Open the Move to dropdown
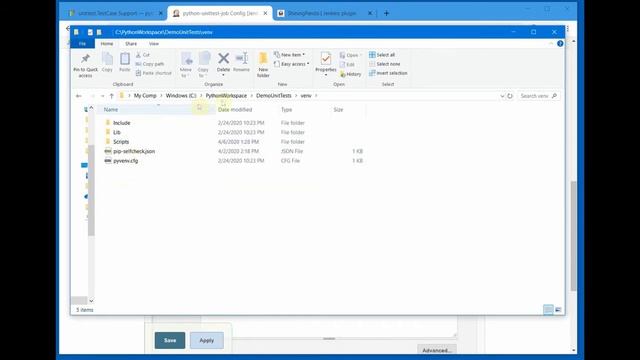The image size is (640, 360). point(186,65)
